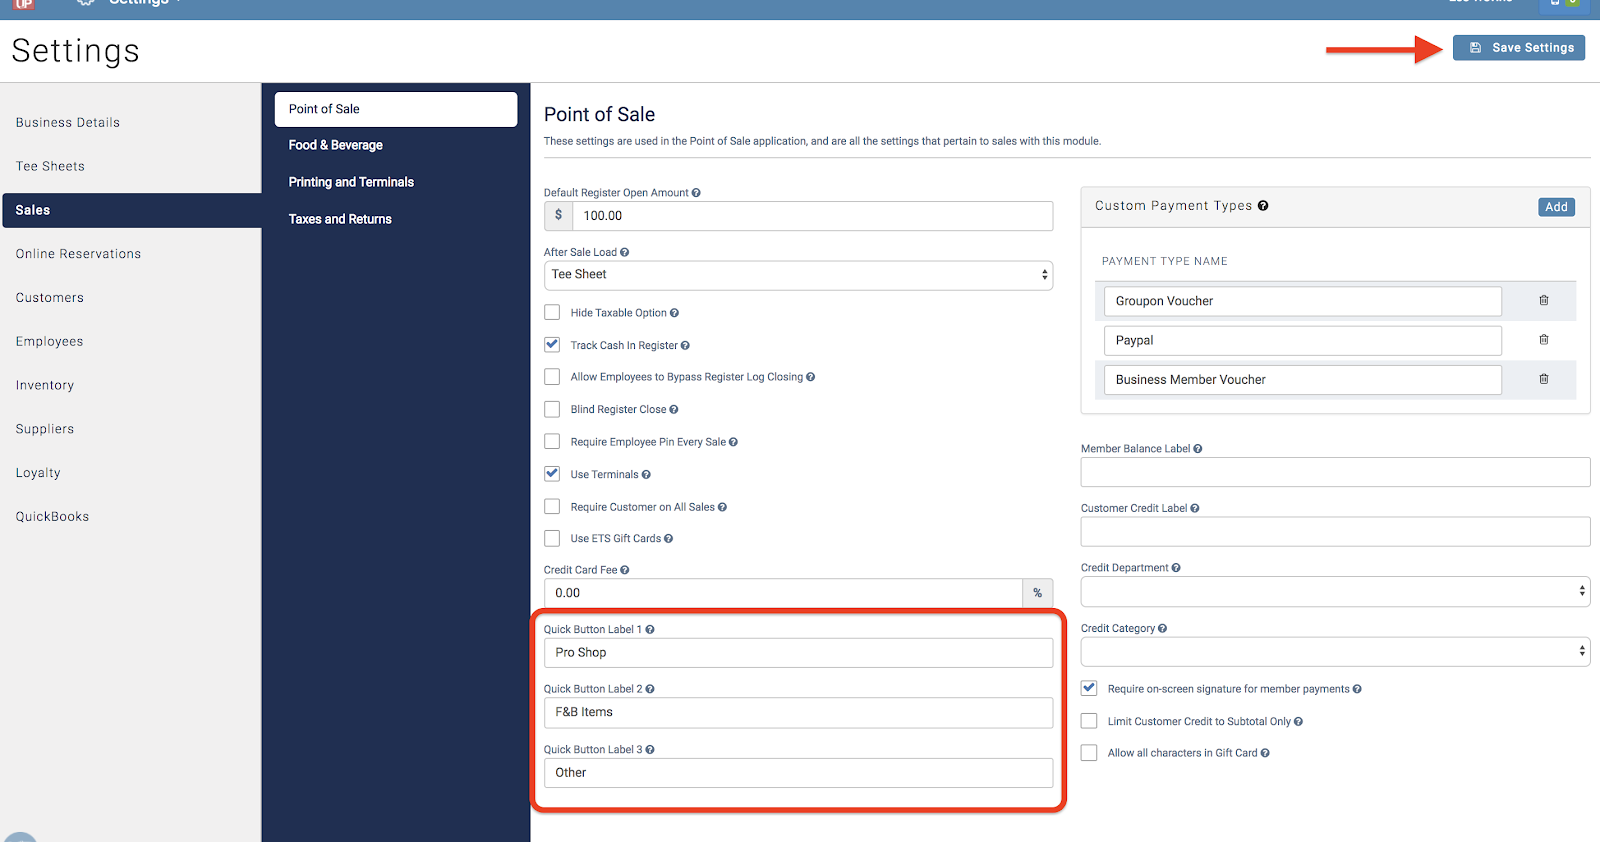Screen dimensions: 1600x842
Task: Uncheck Track Cash In Register
Action: (552, 344)
